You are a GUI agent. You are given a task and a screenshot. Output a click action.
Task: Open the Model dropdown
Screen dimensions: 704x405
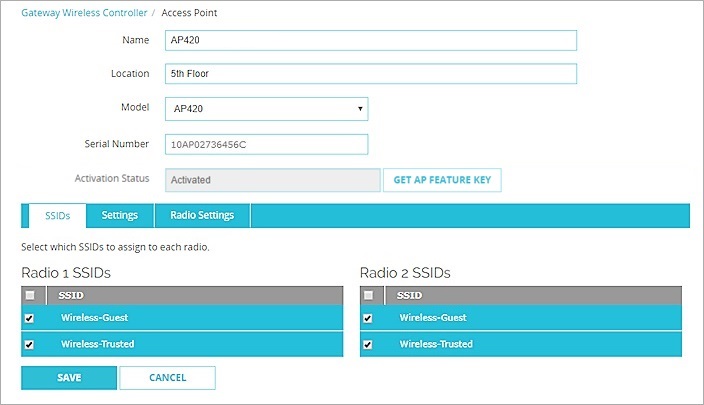point(266,108)
